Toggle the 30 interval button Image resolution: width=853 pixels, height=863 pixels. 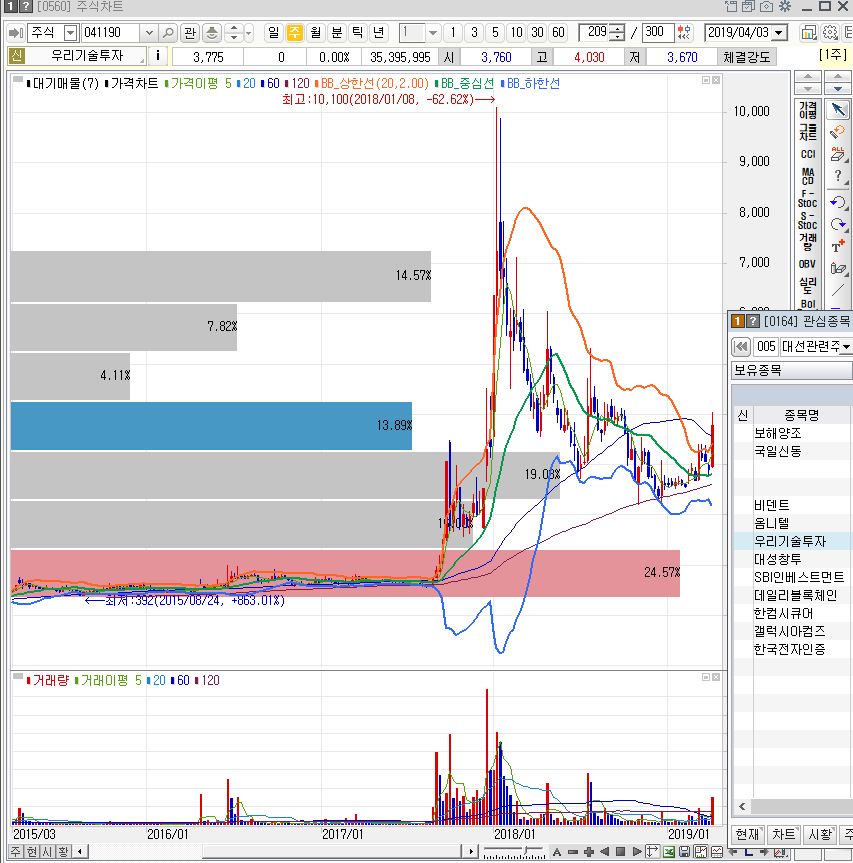click(537, 32)
